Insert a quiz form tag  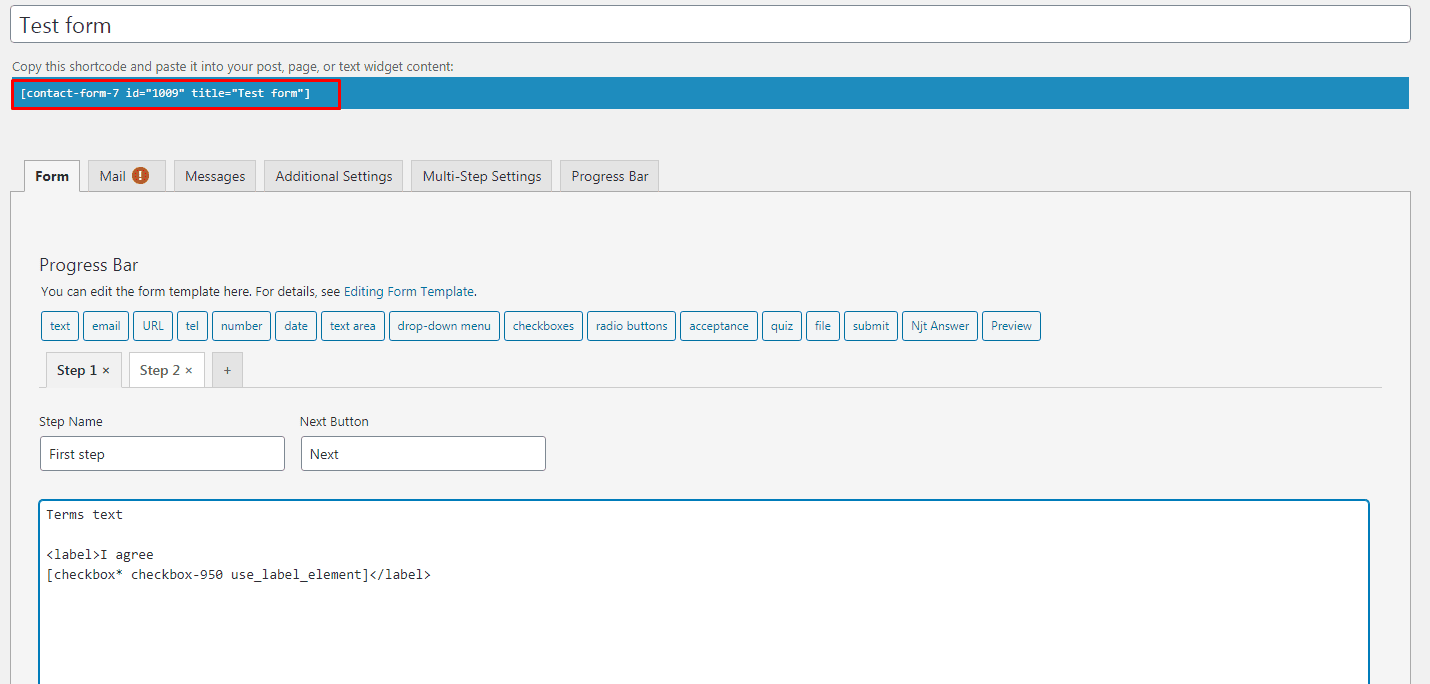click(782, 326)
